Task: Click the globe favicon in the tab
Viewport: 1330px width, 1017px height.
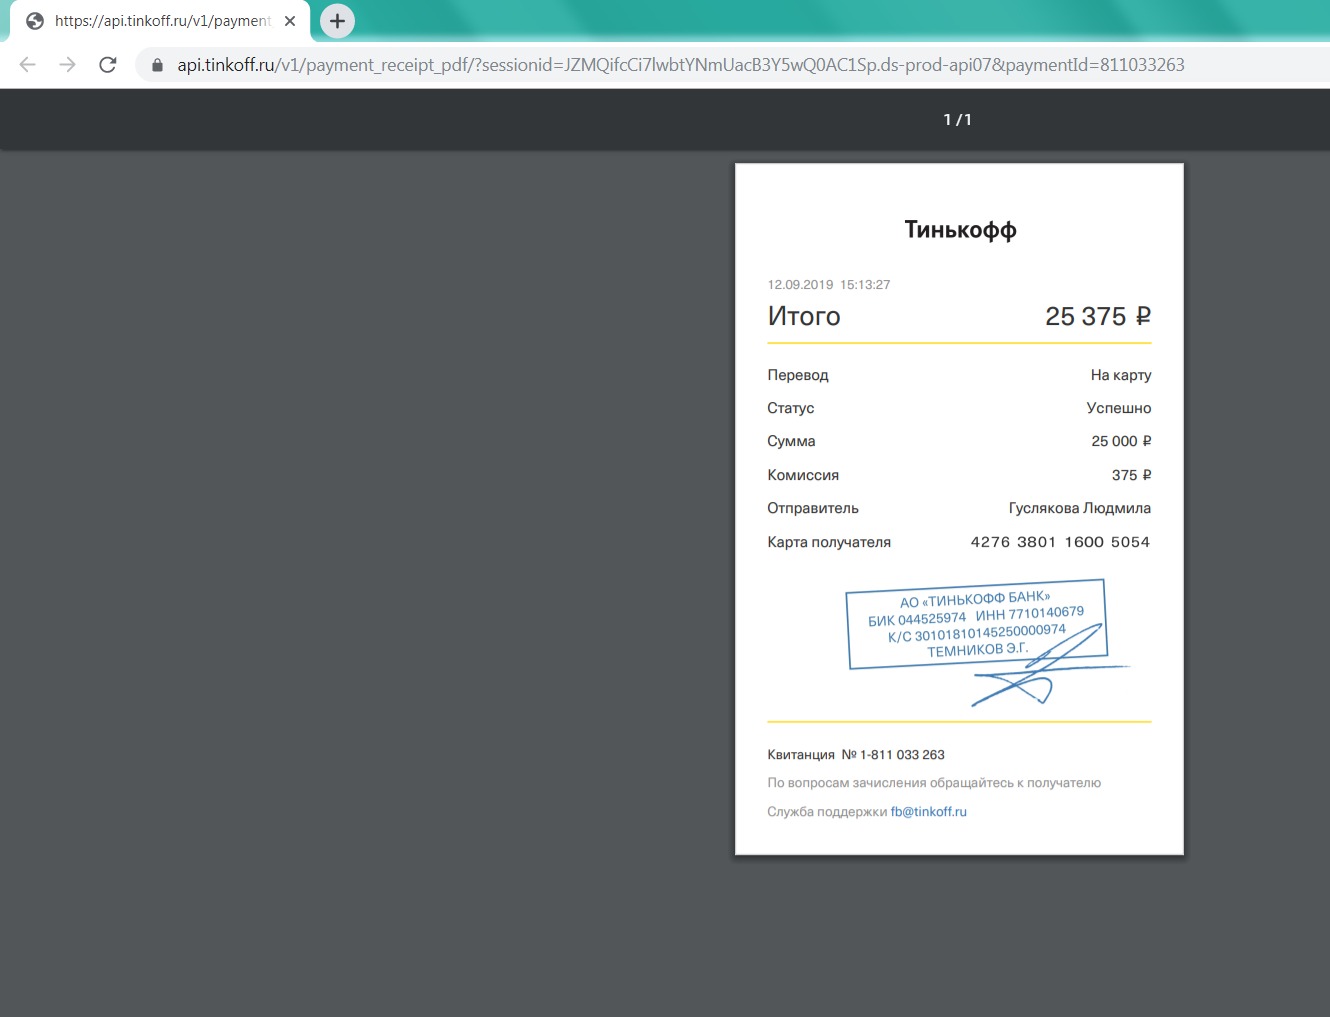Action: point(35,21)
